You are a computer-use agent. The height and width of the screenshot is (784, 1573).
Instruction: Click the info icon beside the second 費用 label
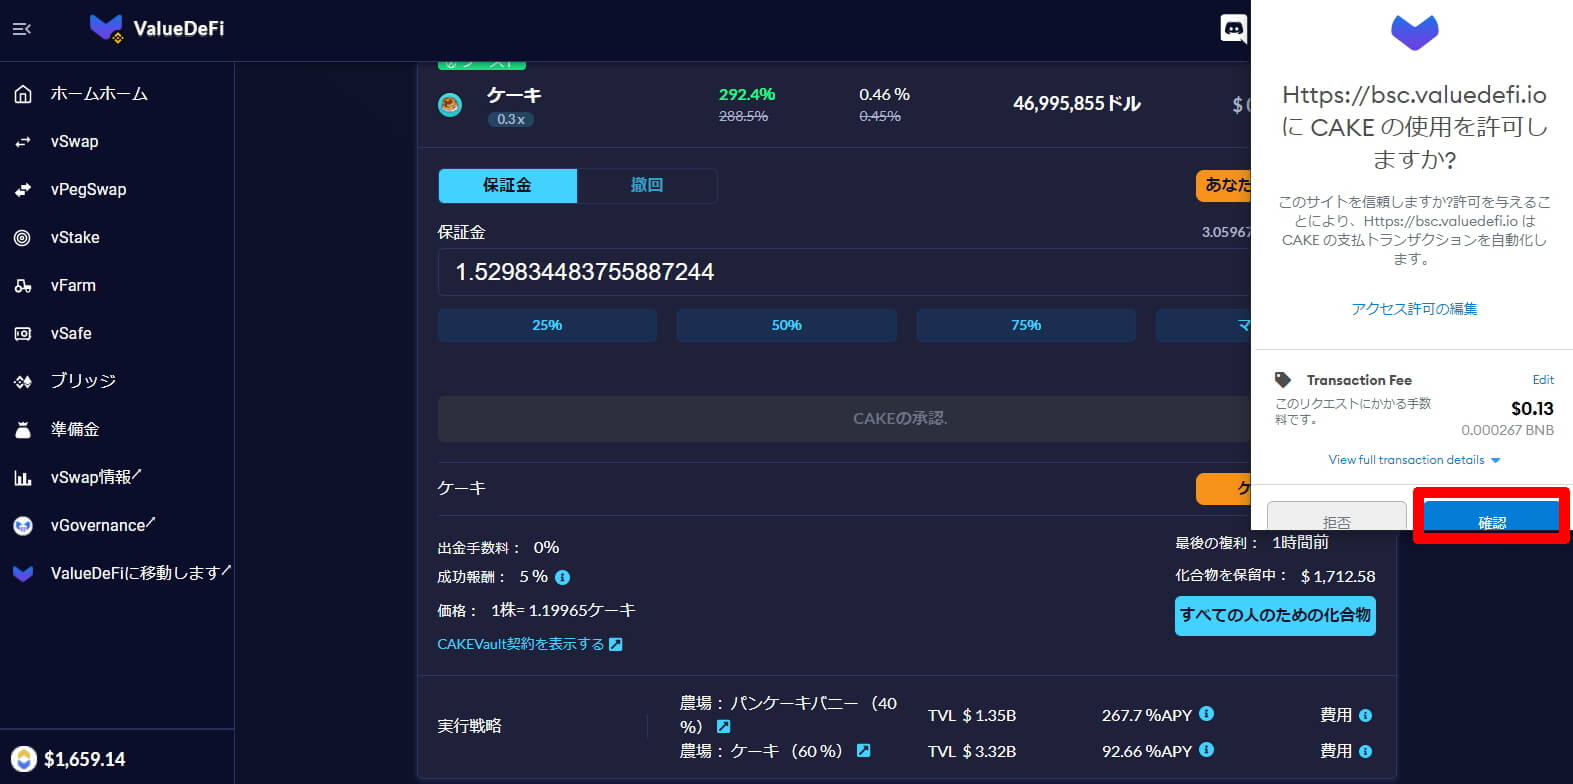[1366, 751]
